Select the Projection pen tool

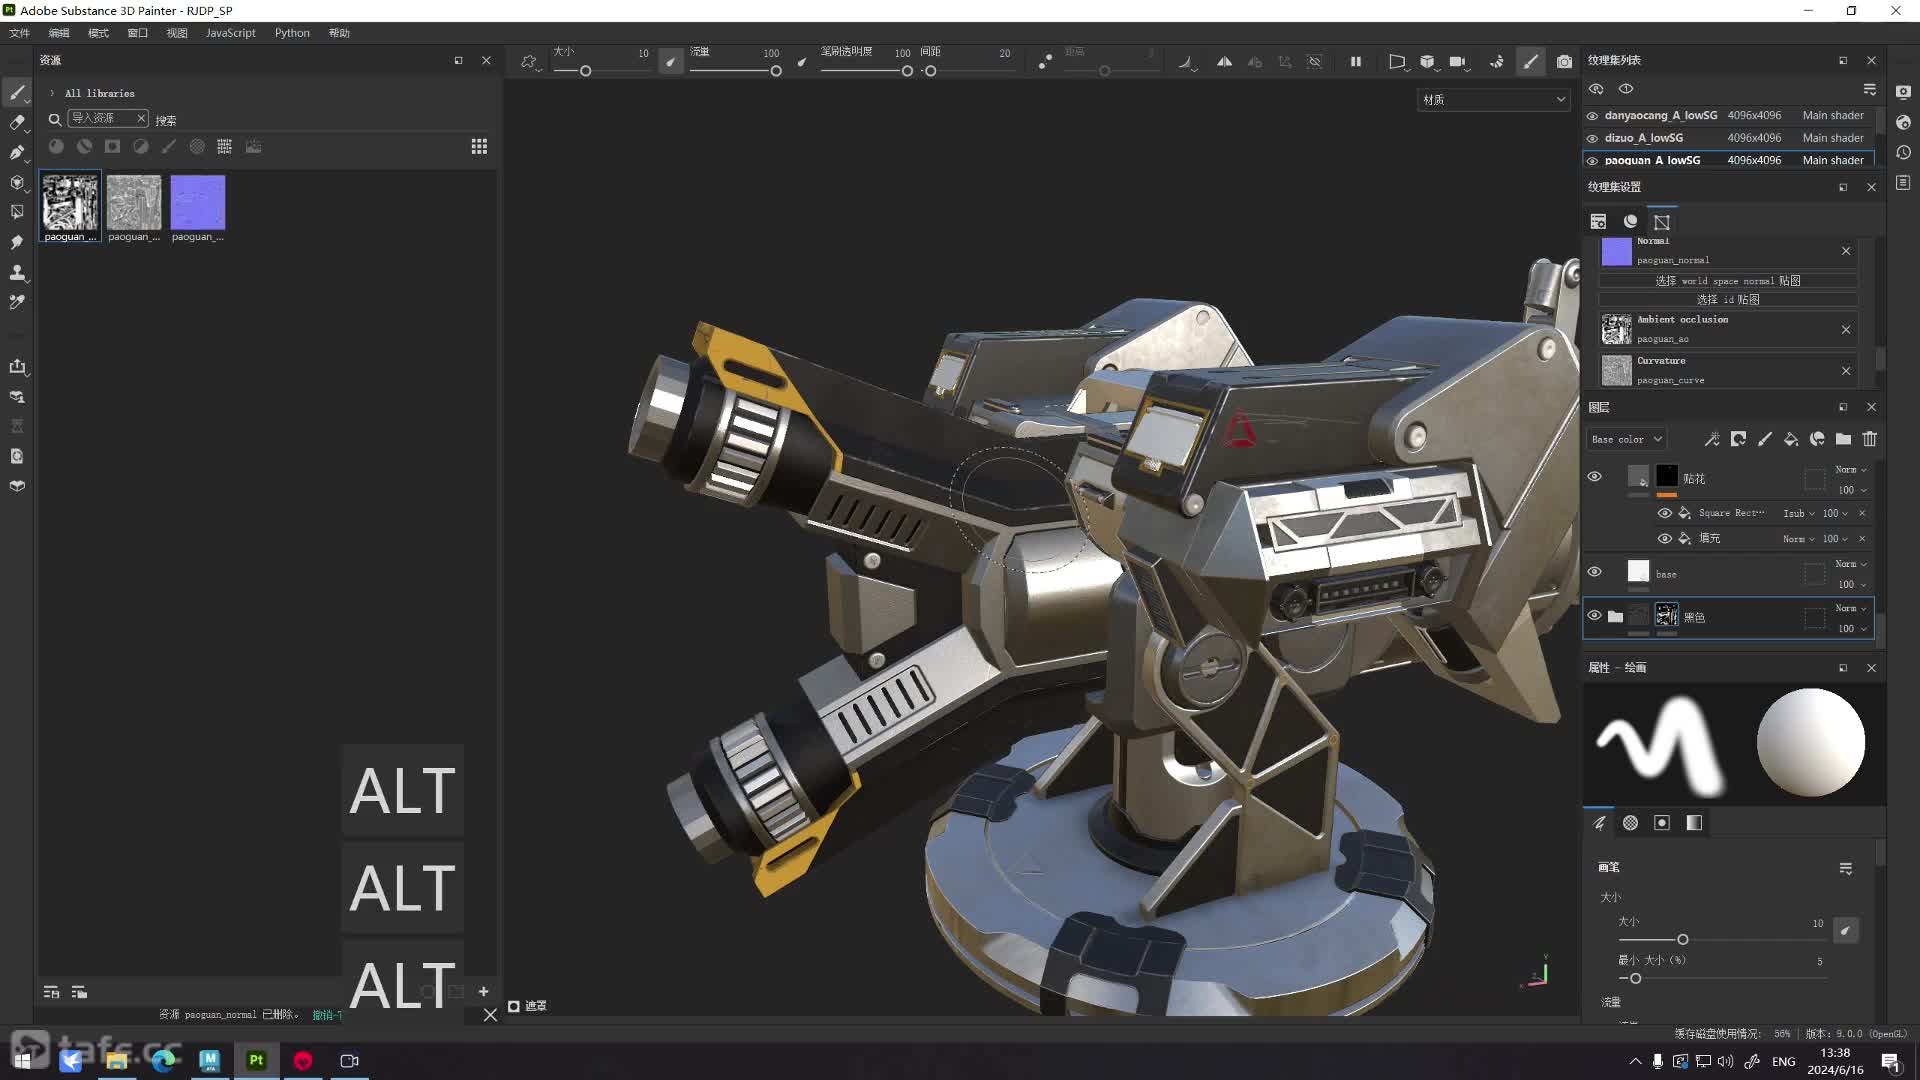click(x=17, y=153)
